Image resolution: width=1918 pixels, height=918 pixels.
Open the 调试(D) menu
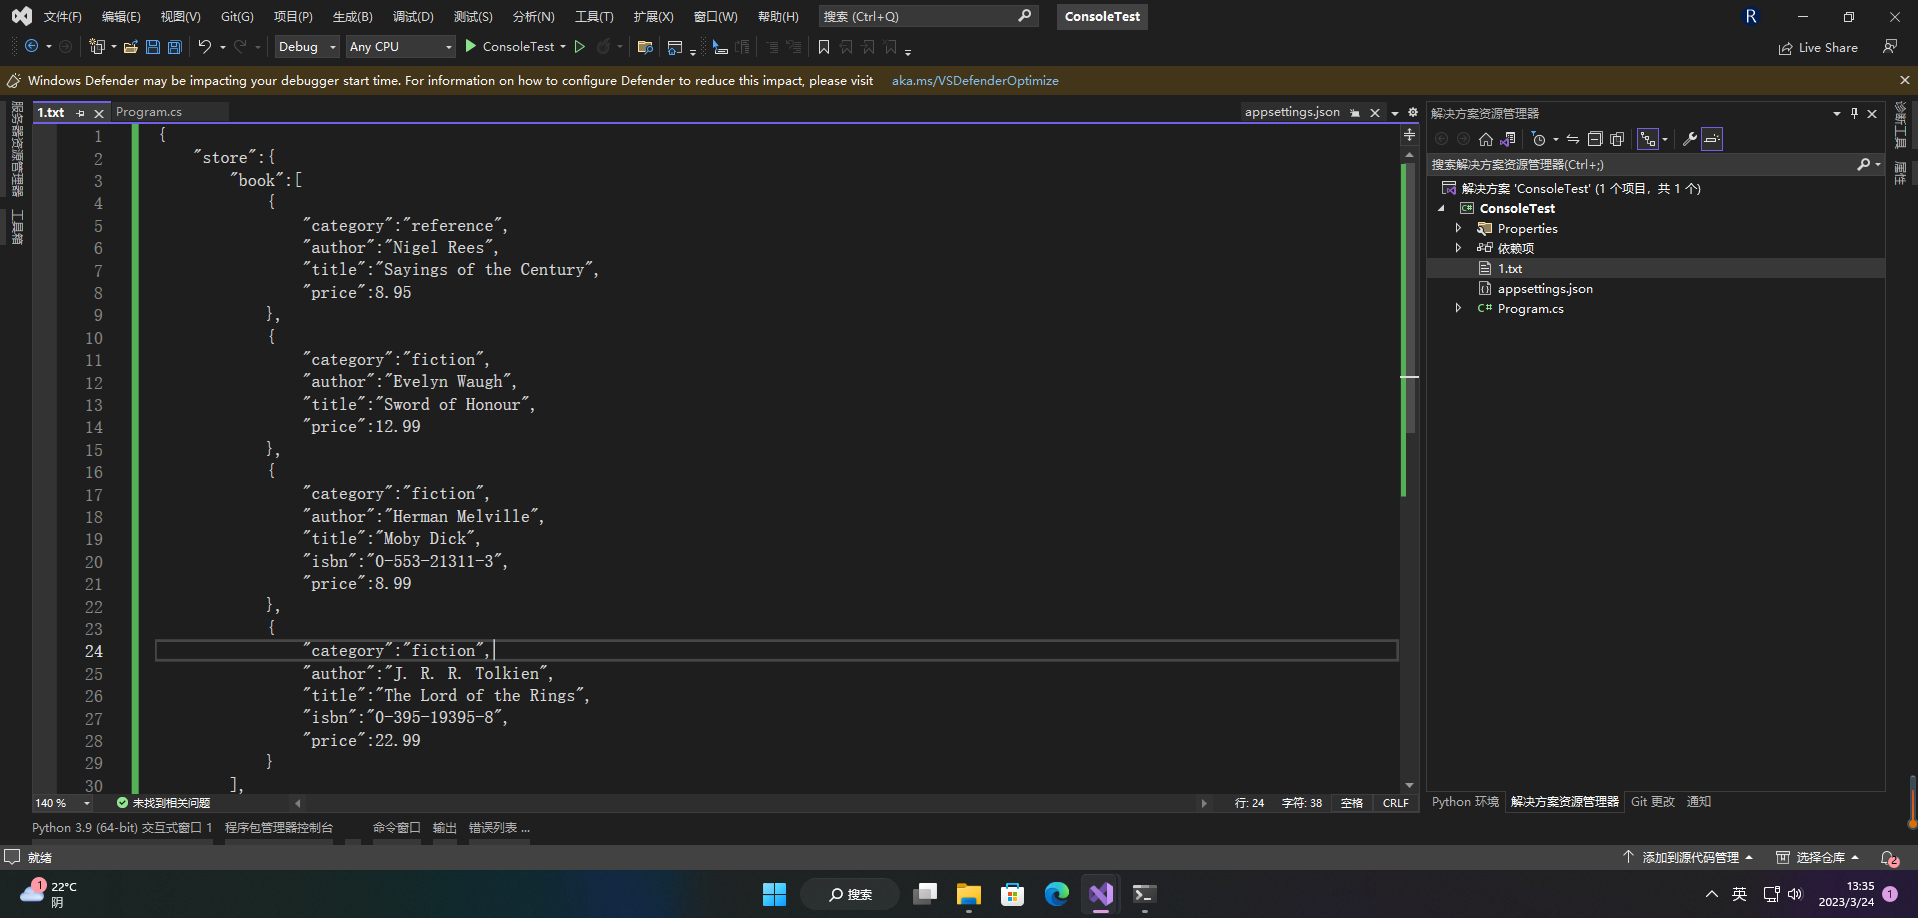pos(413,17)
